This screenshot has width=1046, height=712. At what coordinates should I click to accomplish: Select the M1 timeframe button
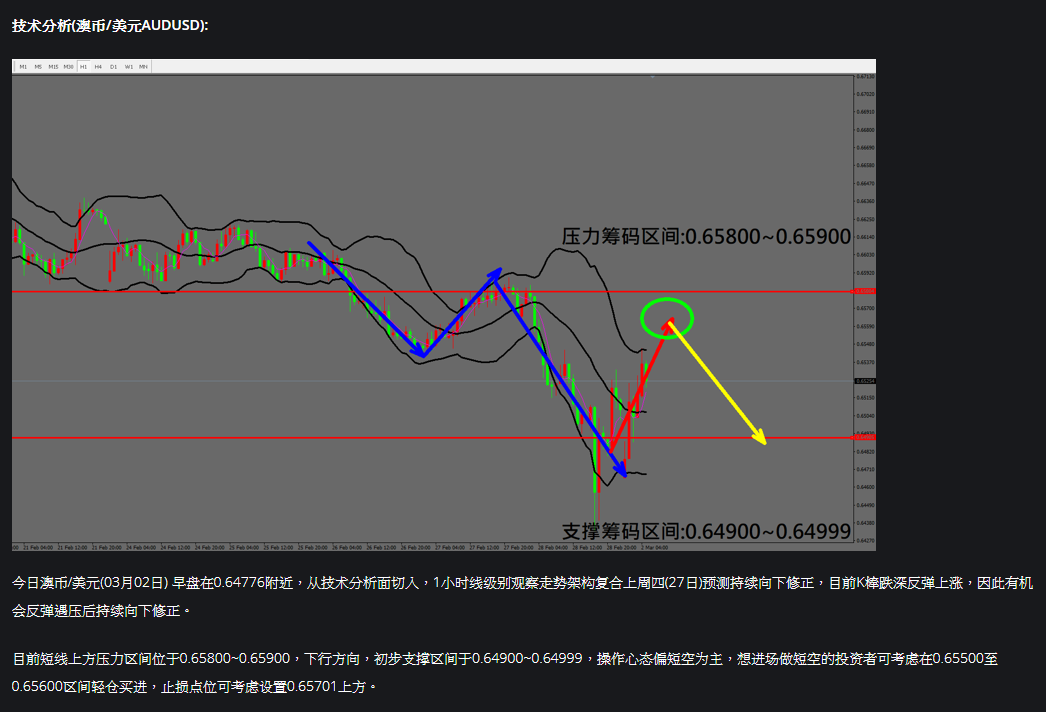point(23,67)
